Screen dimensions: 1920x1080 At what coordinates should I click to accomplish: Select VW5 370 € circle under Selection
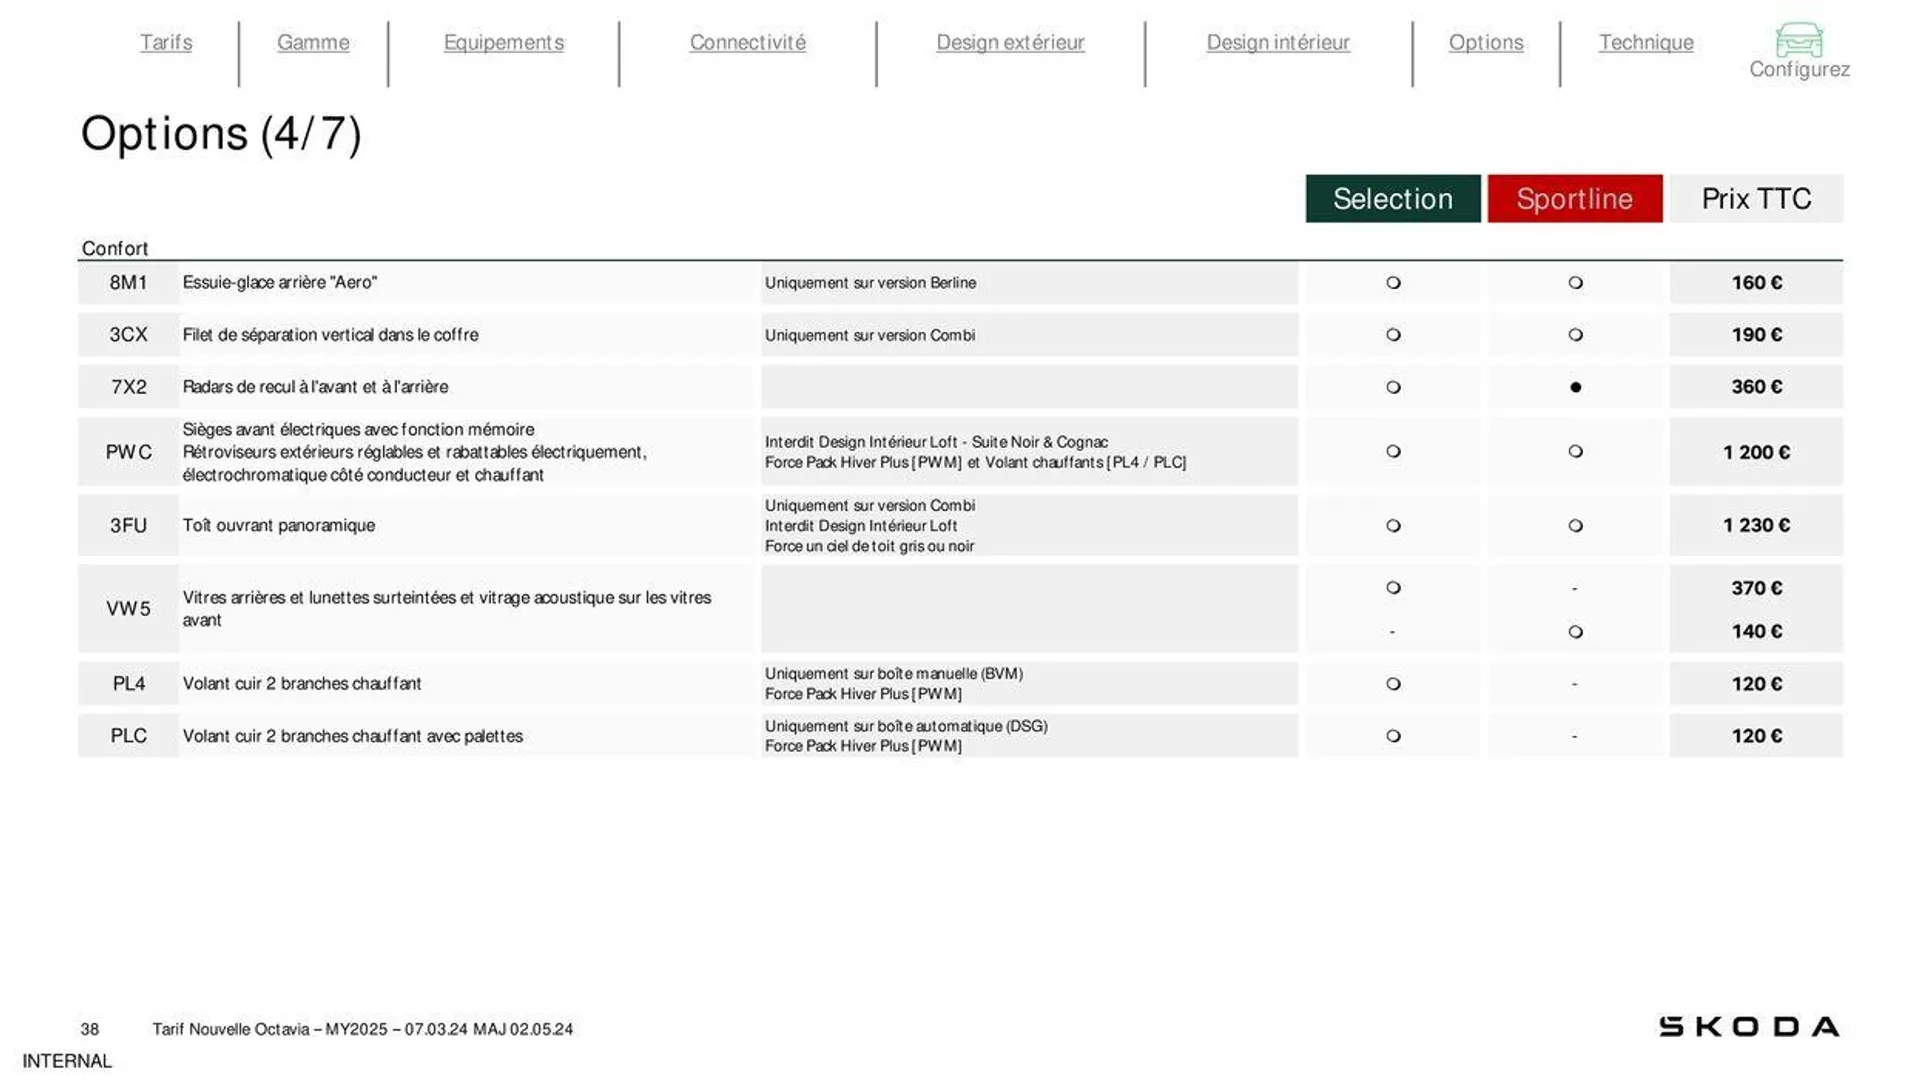point(1393,588)
